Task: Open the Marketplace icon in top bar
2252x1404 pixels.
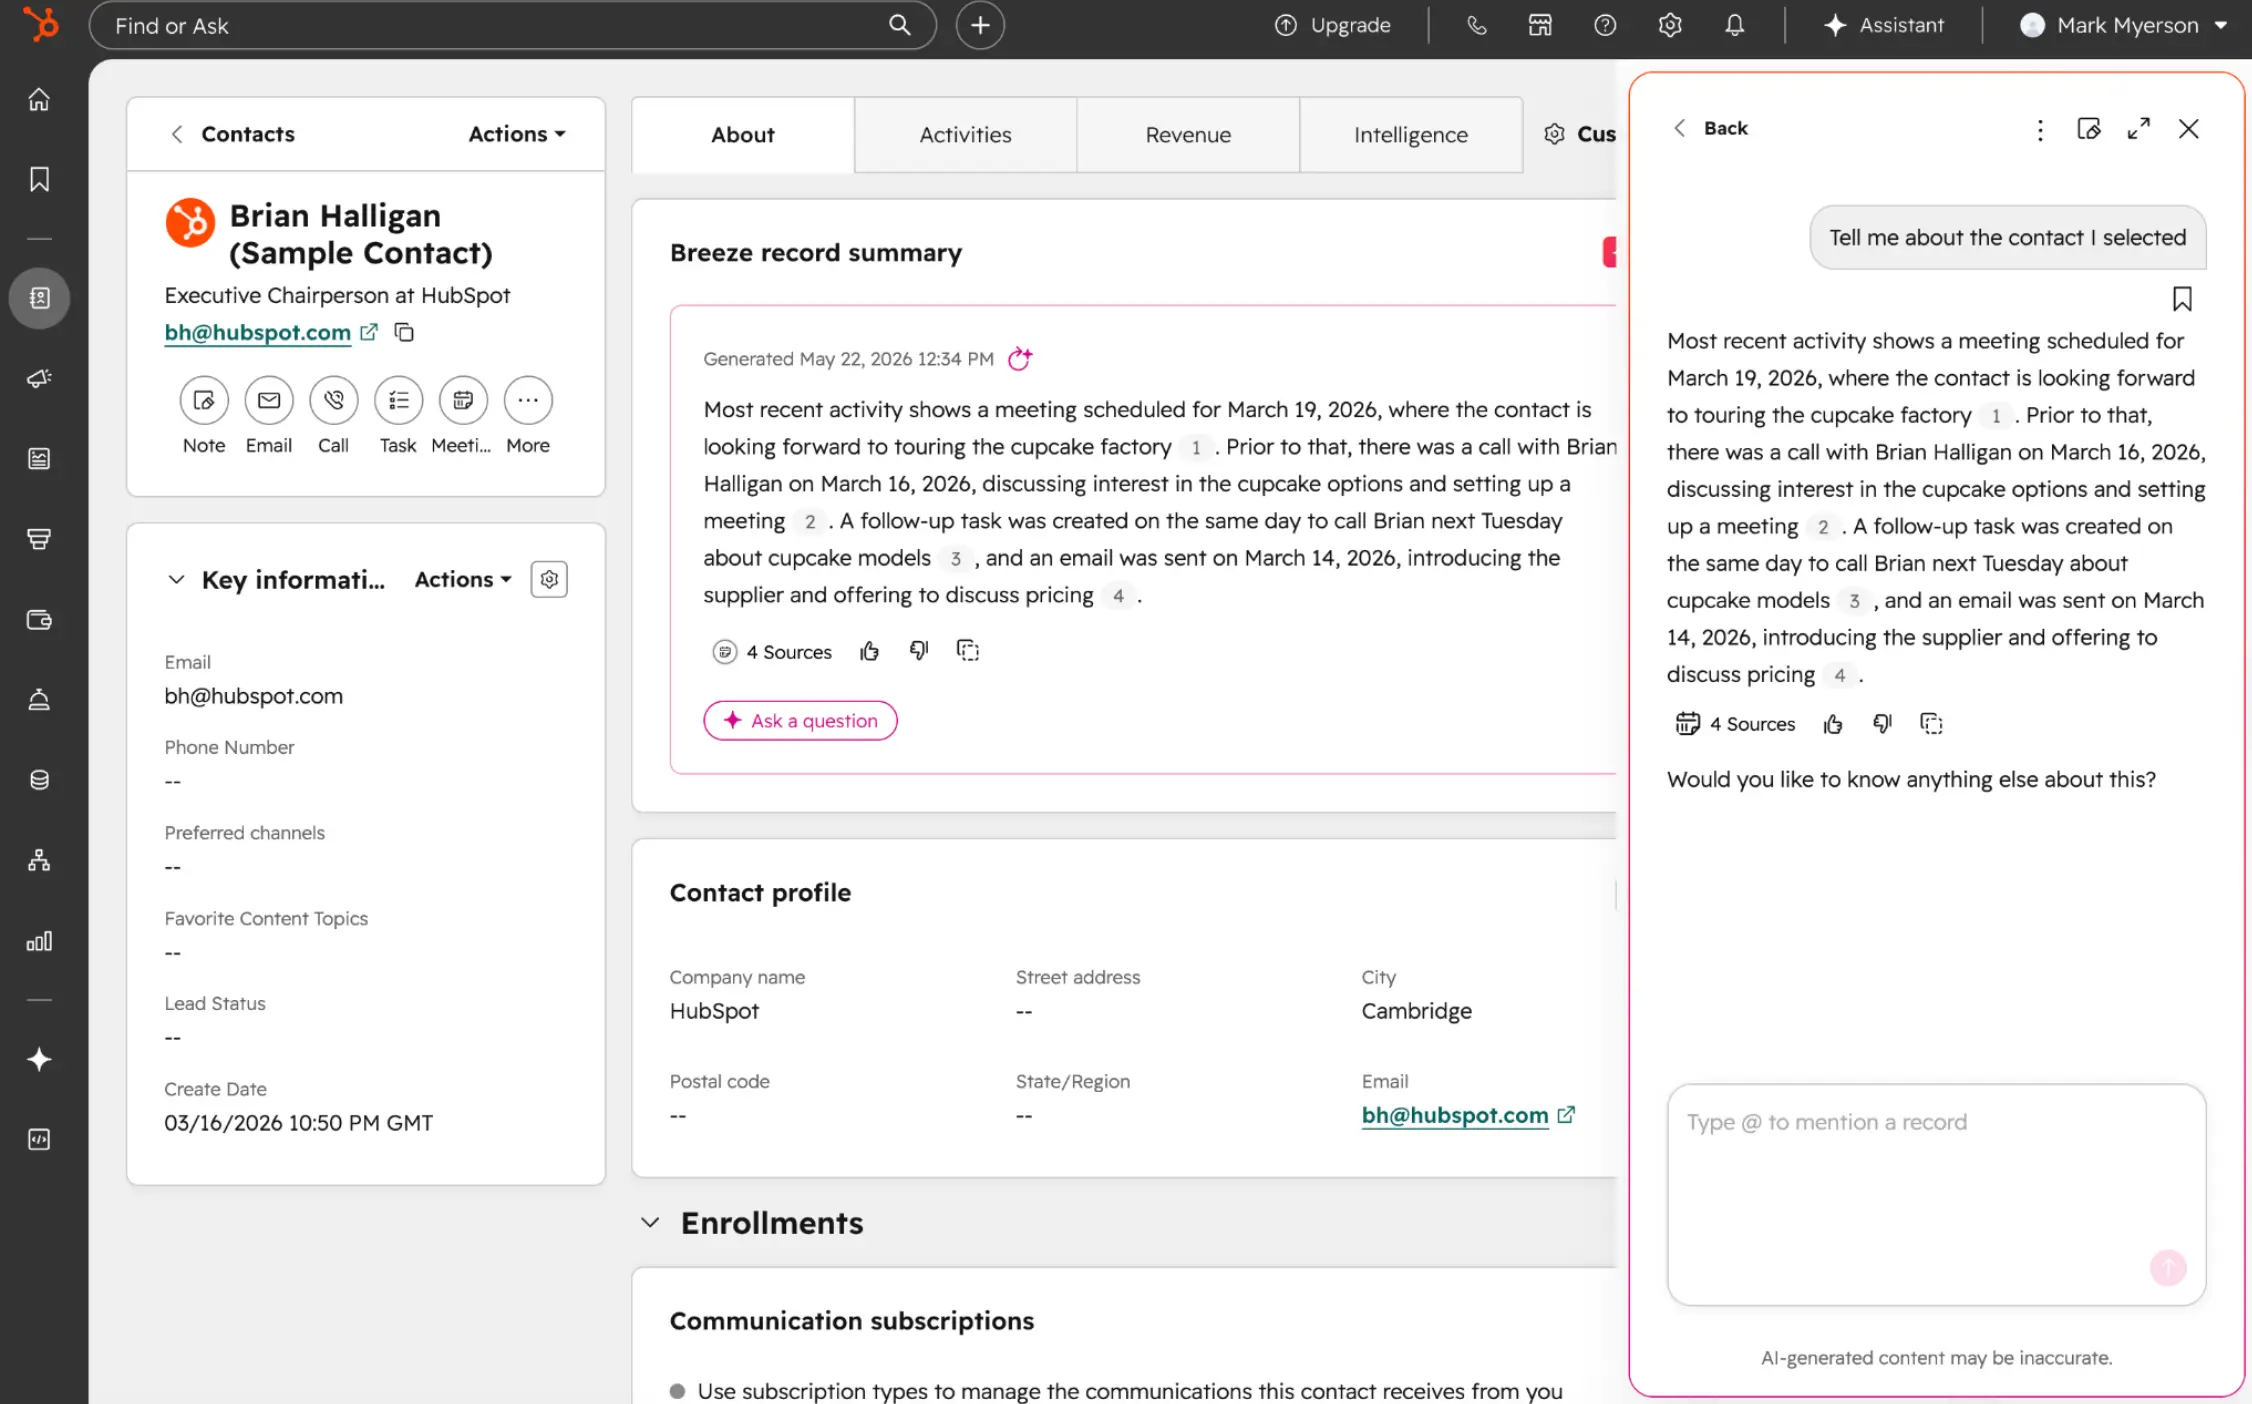Action: tap(1540, 25)
